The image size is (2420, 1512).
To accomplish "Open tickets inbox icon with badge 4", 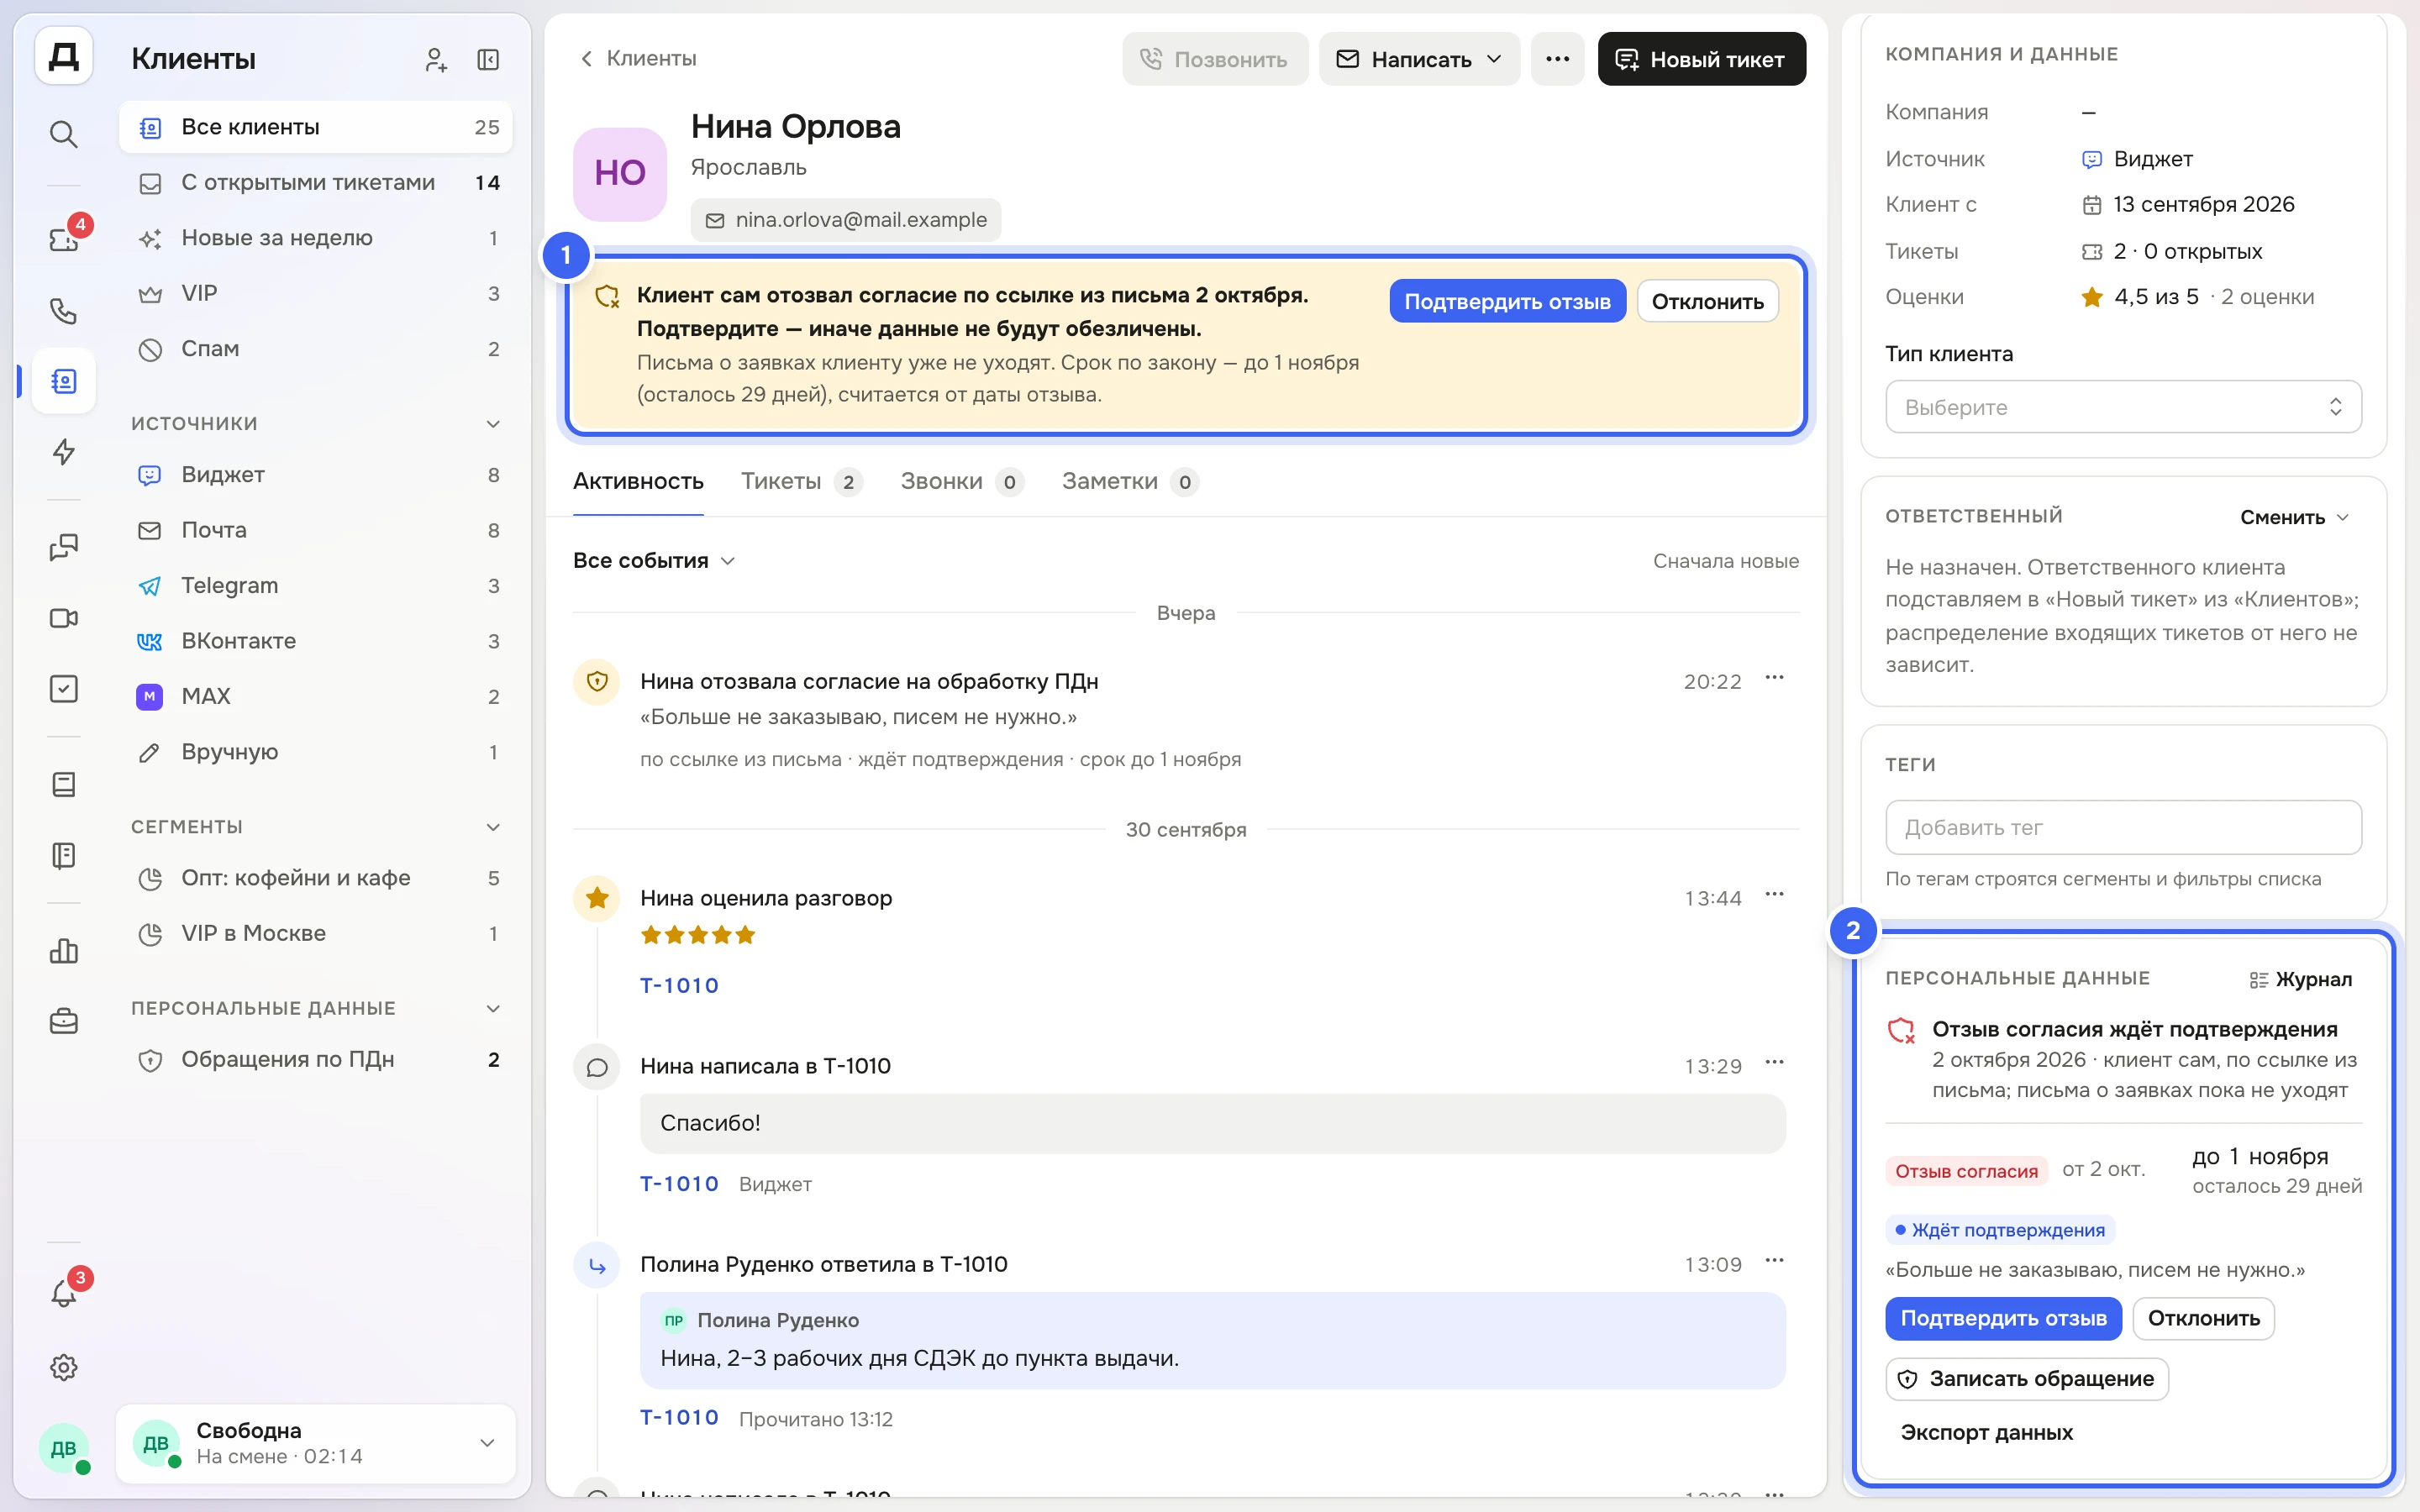I will (x=63, y=239).
